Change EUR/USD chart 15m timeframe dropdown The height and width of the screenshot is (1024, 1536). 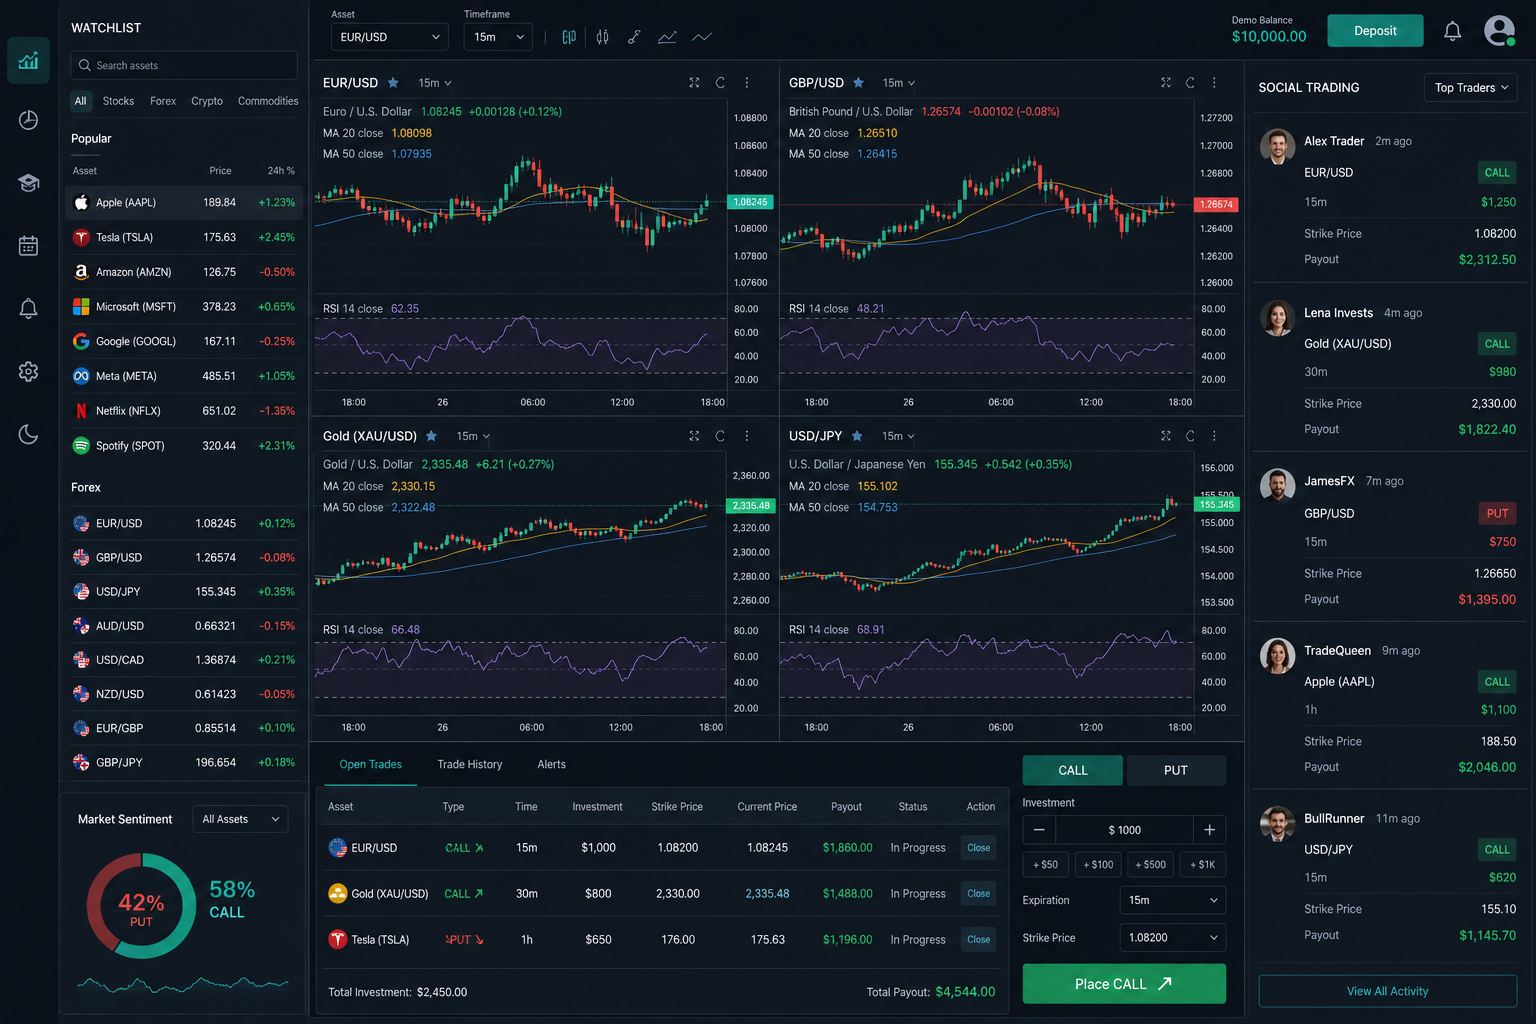(x=435, y=83)
